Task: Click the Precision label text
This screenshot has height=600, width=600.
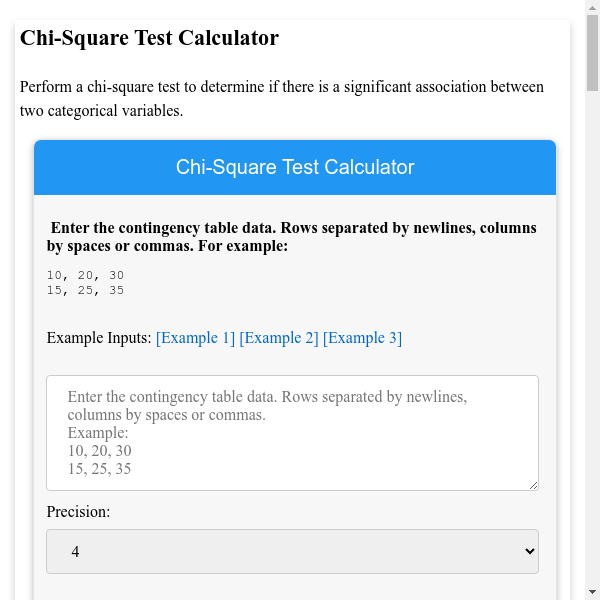Action: coord(78,512)
